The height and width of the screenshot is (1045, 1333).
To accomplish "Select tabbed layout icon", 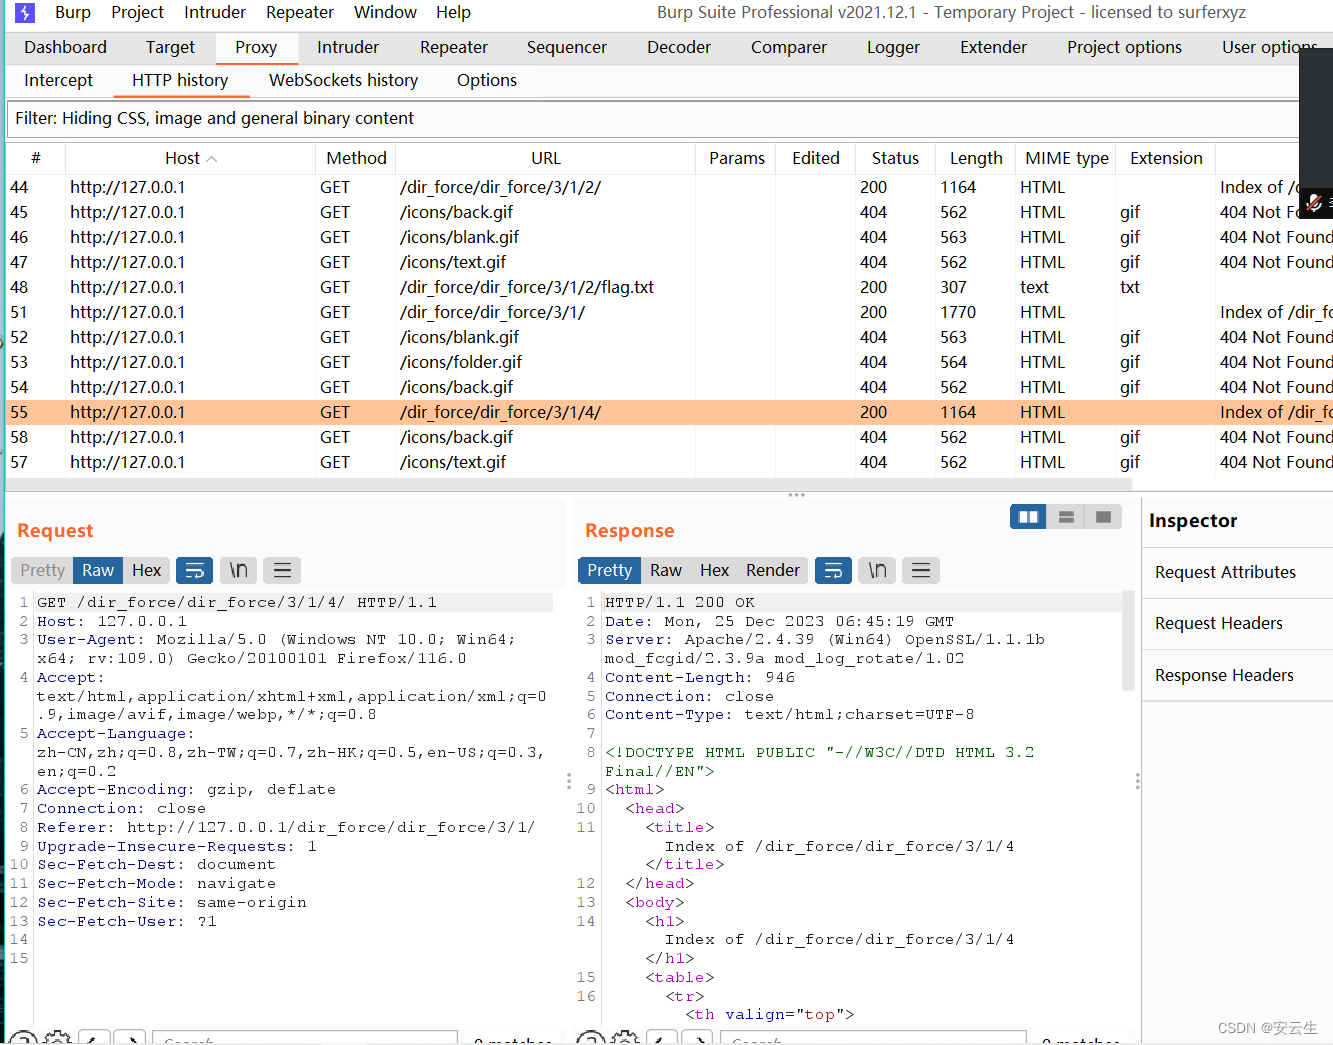I will tap(1103, 517).
